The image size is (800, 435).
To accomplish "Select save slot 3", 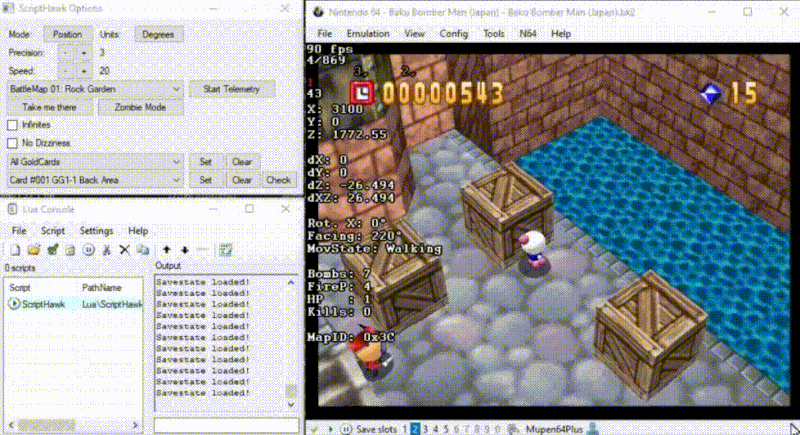I will (x=425, y=429).
